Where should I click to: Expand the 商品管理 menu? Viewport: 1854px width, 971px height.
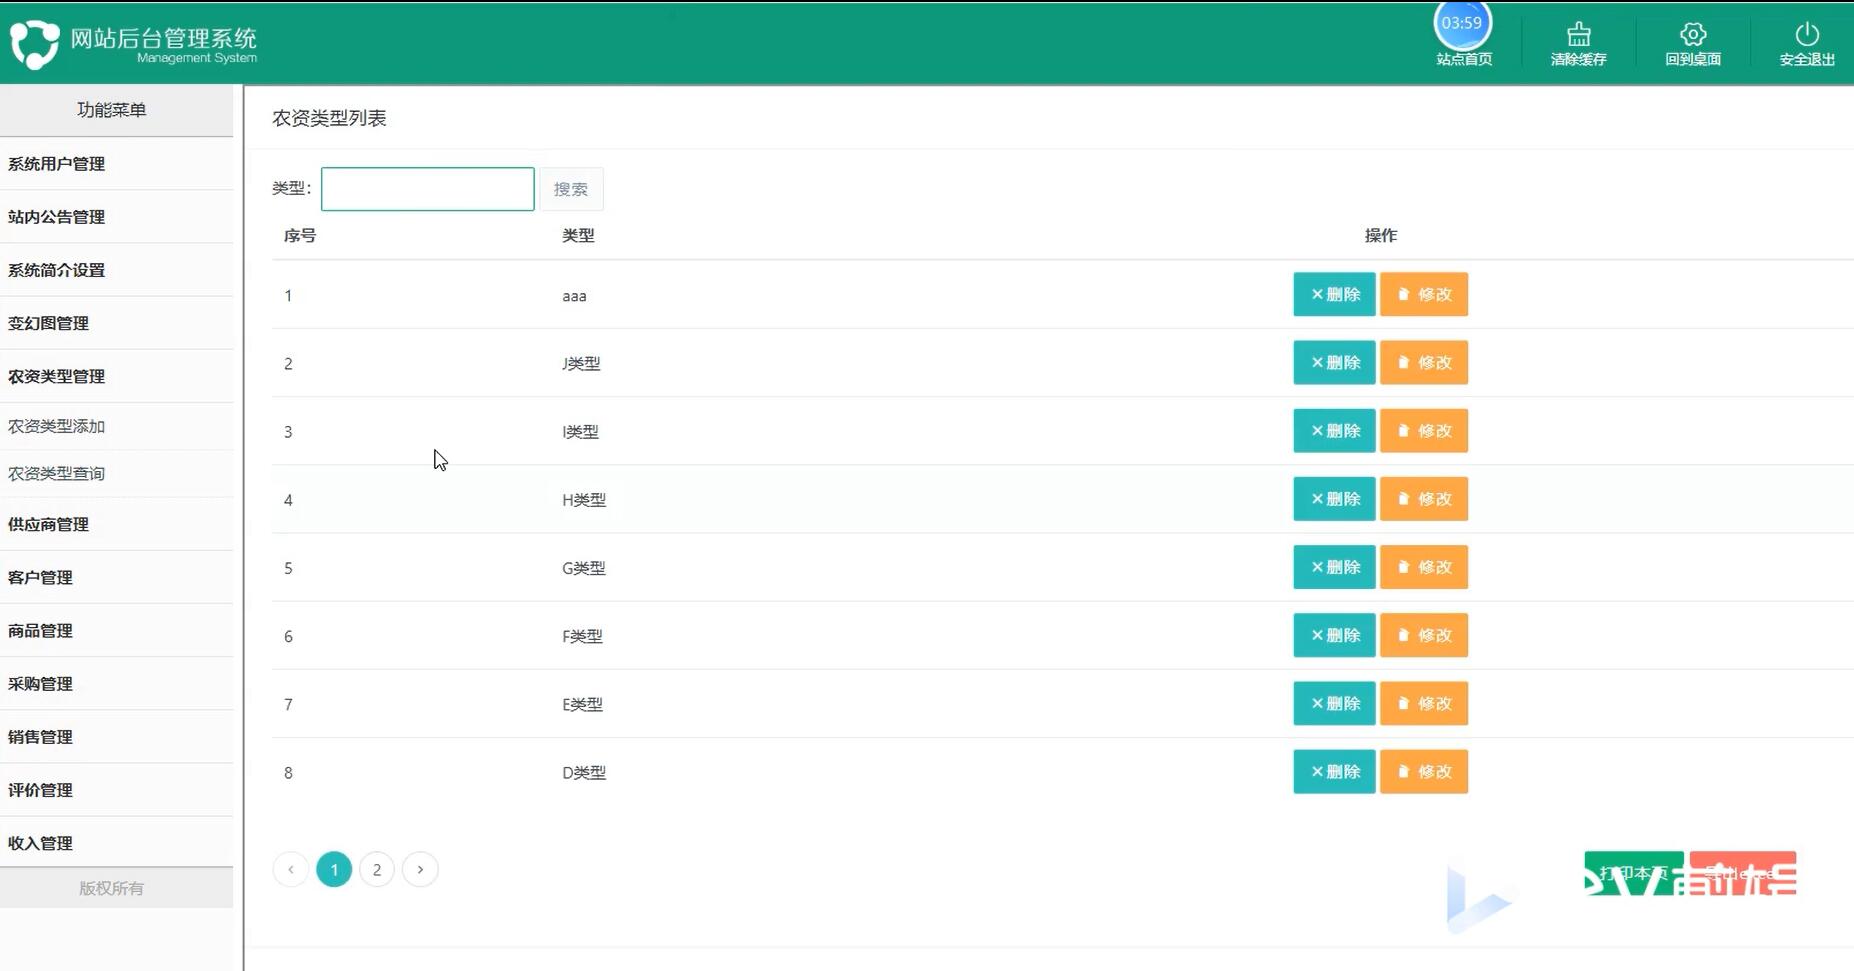pyautogui.click(x=41, y=631)
